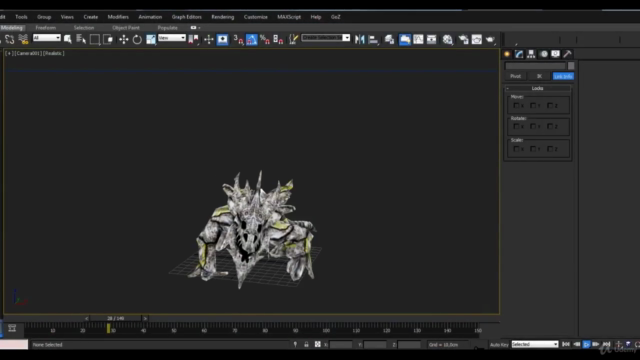640x360 pixels.
Task: Check the Rotate X lock checkbox
Action: point(516,127)
